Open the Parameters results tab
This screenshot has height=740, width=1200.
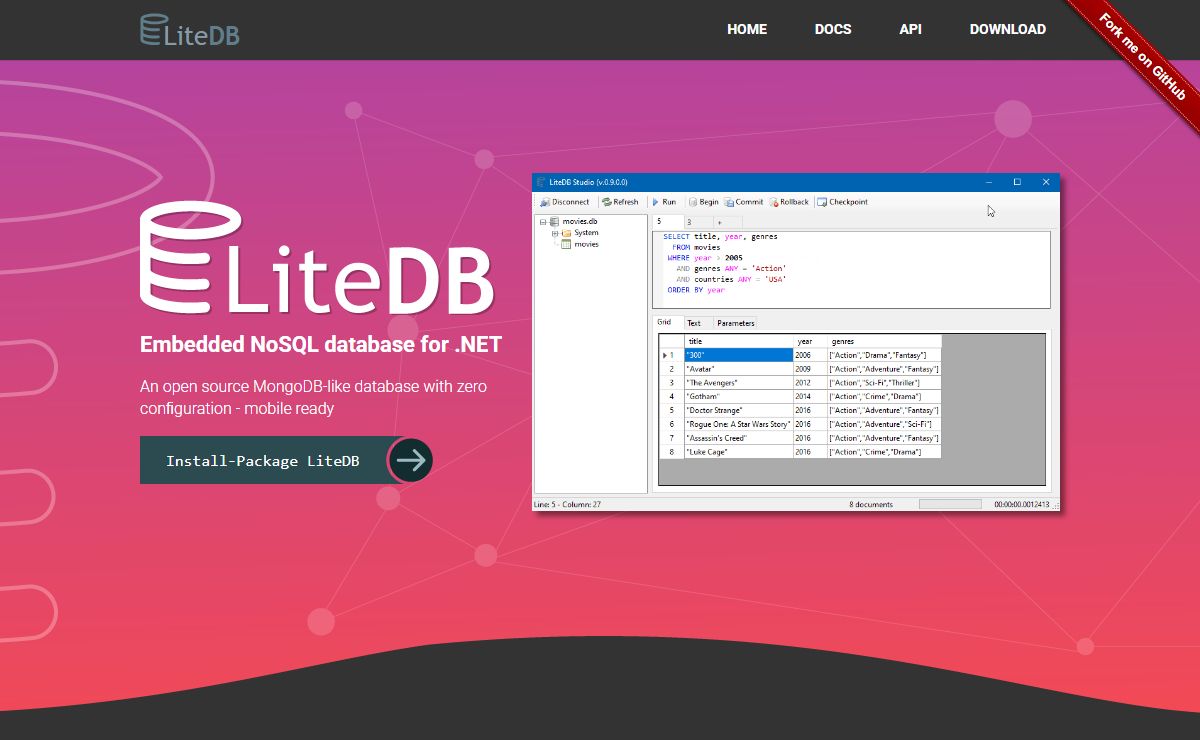[735, 323]
